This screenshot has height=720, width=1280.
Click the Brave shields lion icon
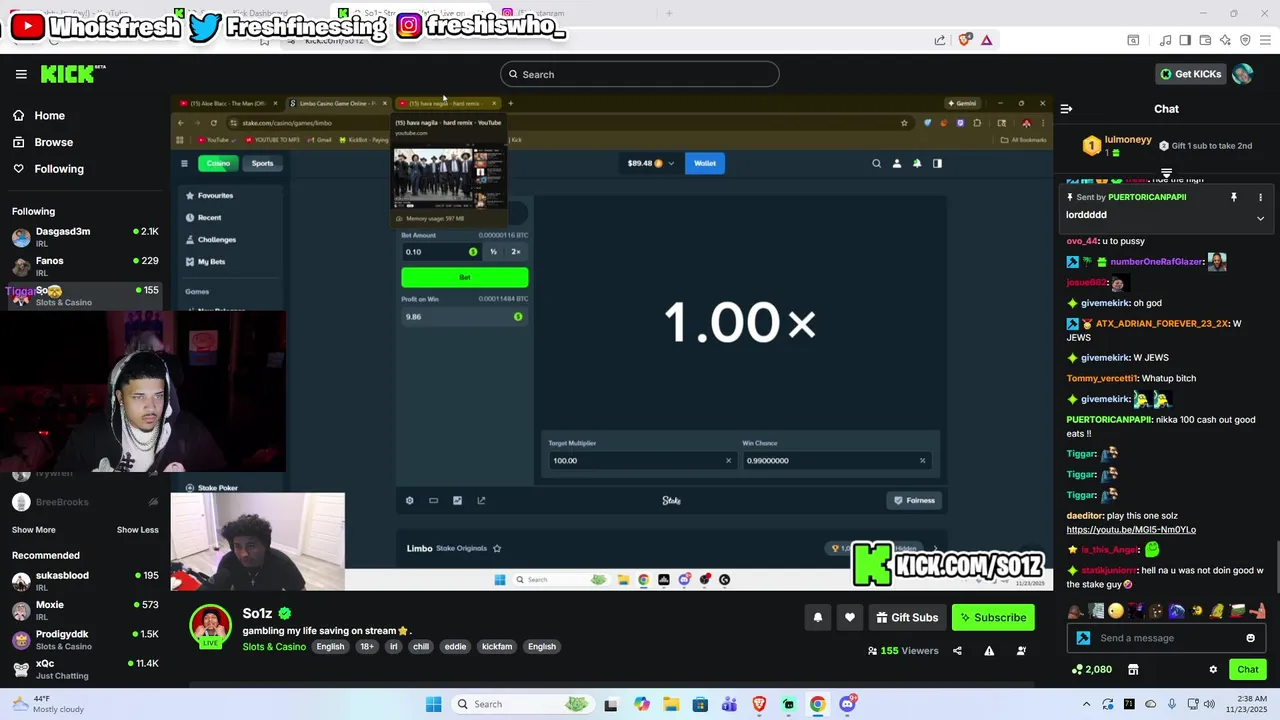(x=965, y=40)
